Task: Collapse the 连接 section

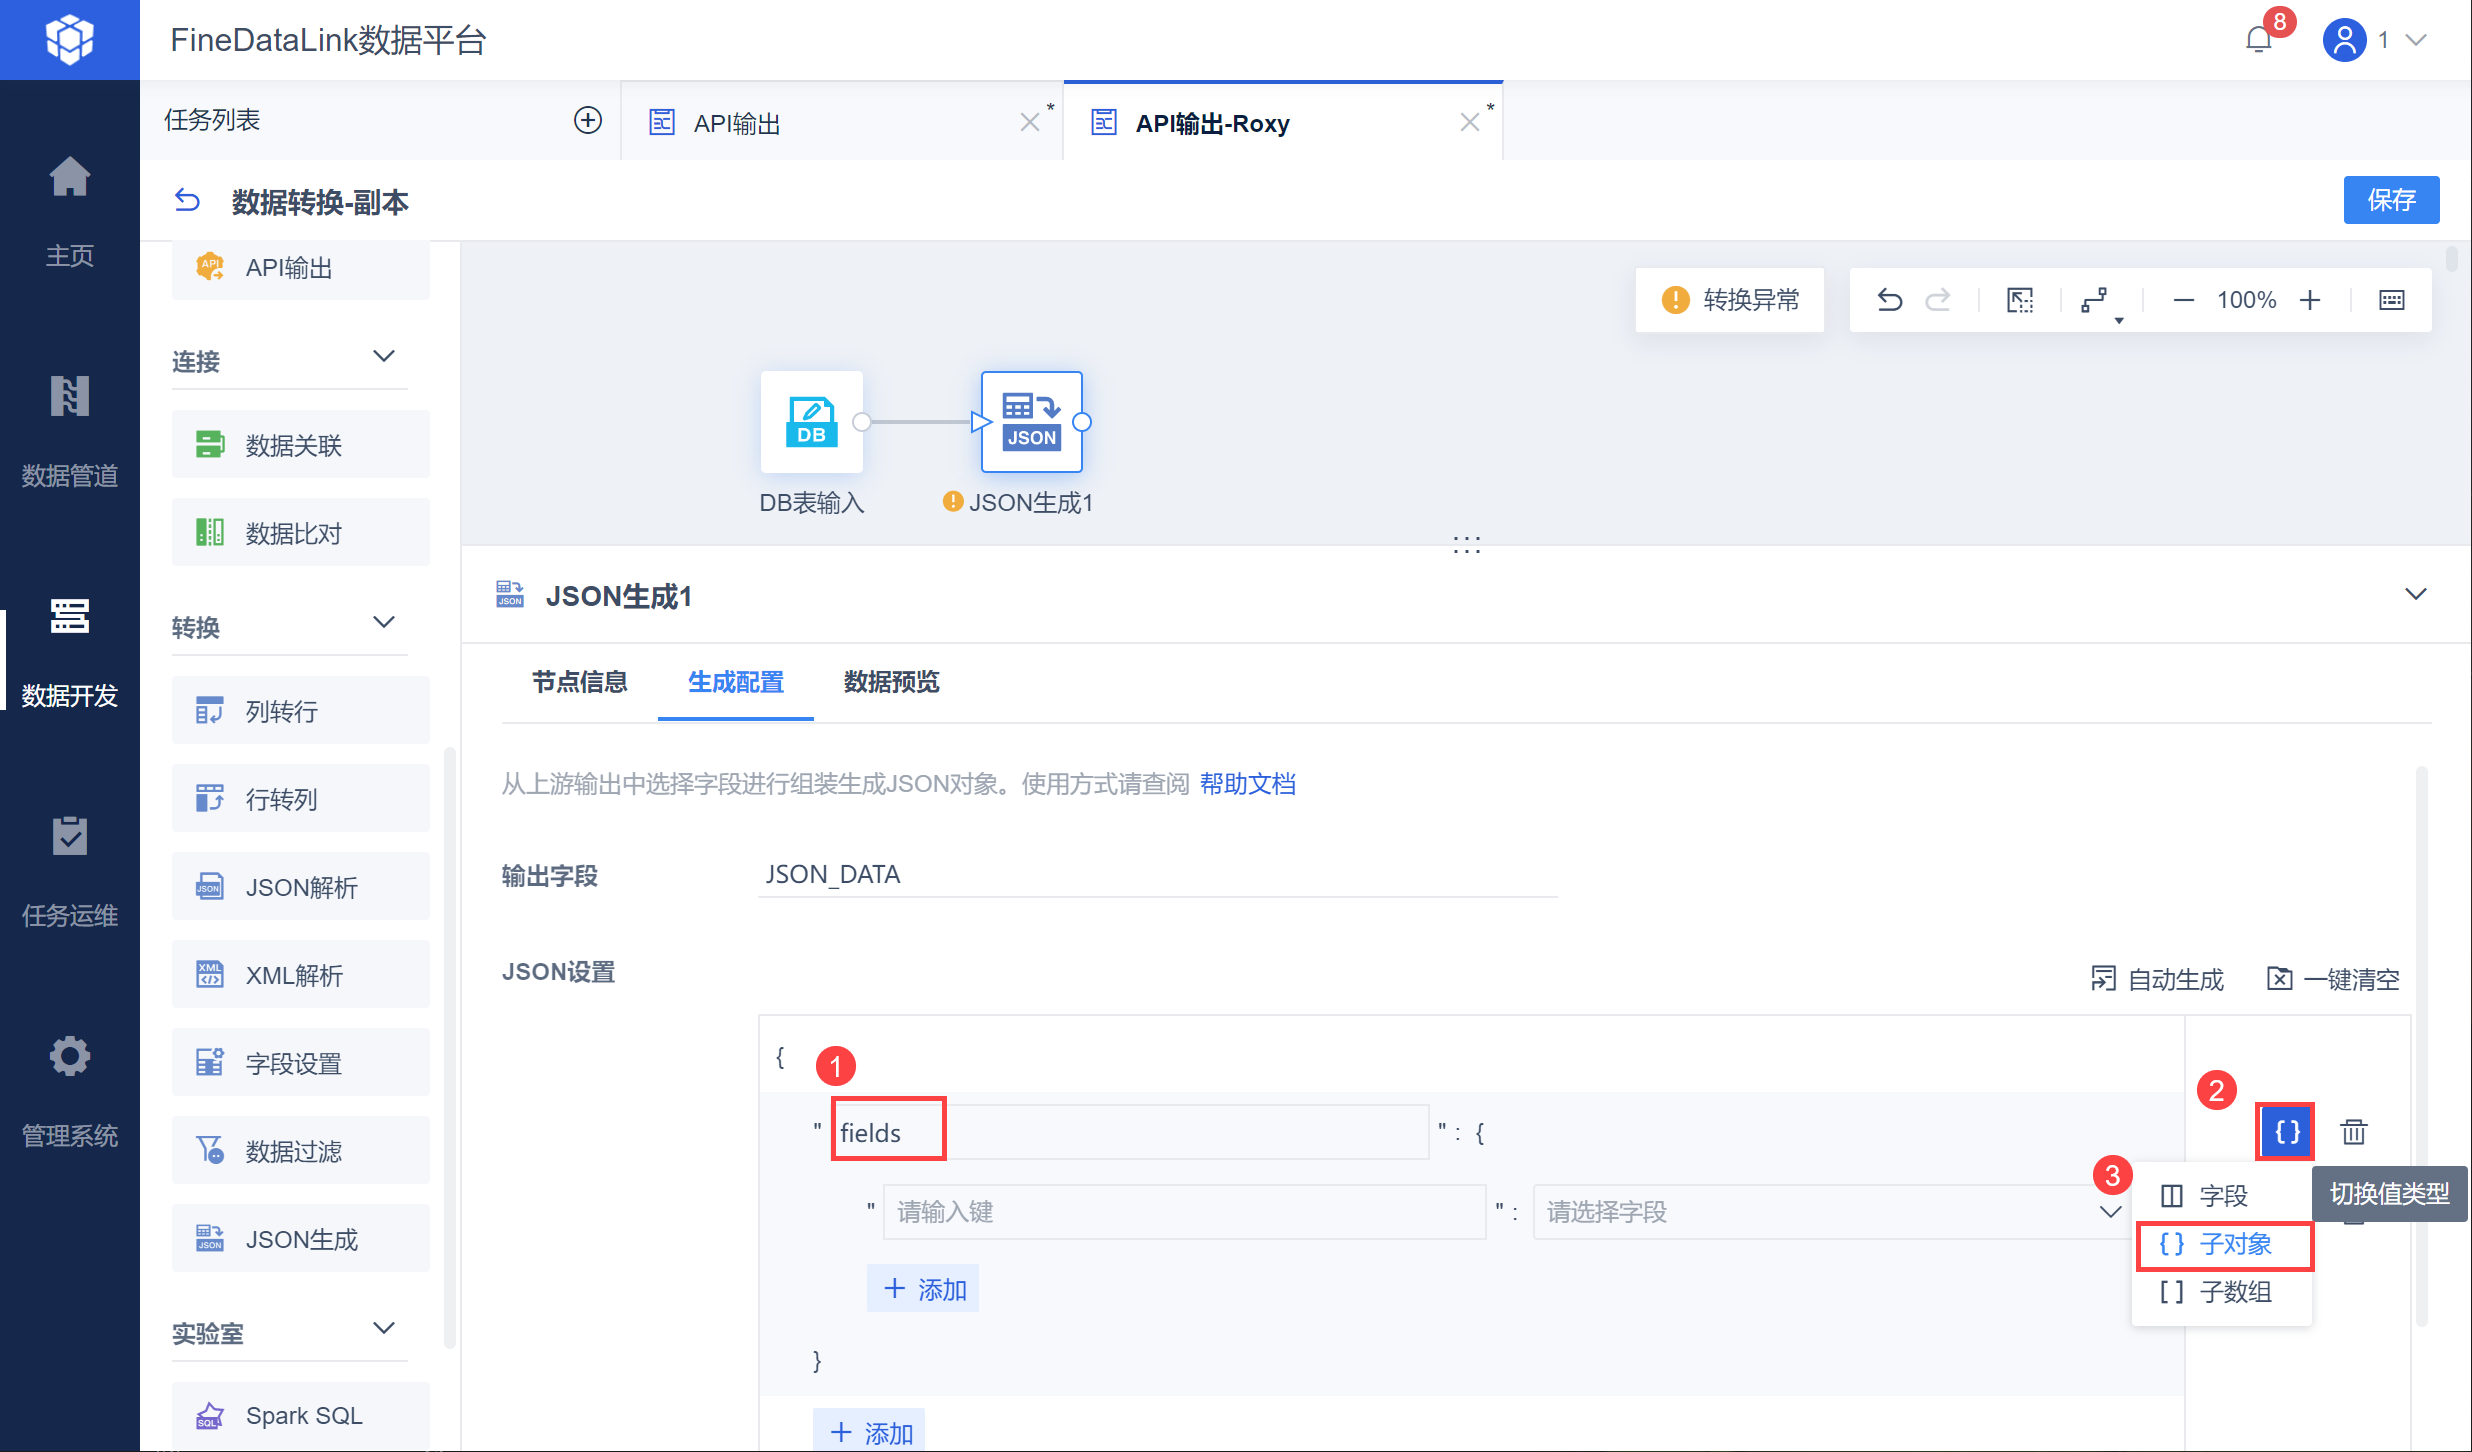Action: (384, 357)
